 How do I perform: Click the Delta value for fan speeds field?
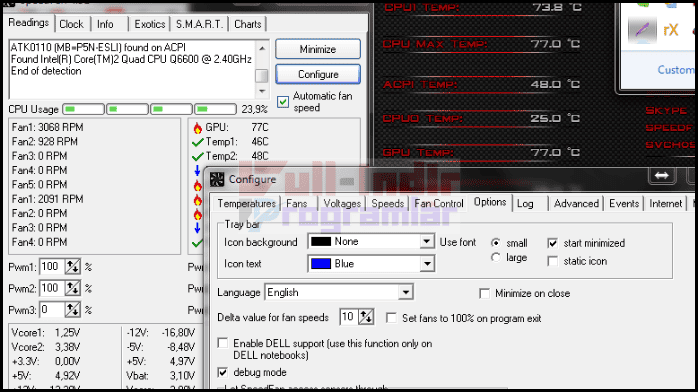point(349,317)
